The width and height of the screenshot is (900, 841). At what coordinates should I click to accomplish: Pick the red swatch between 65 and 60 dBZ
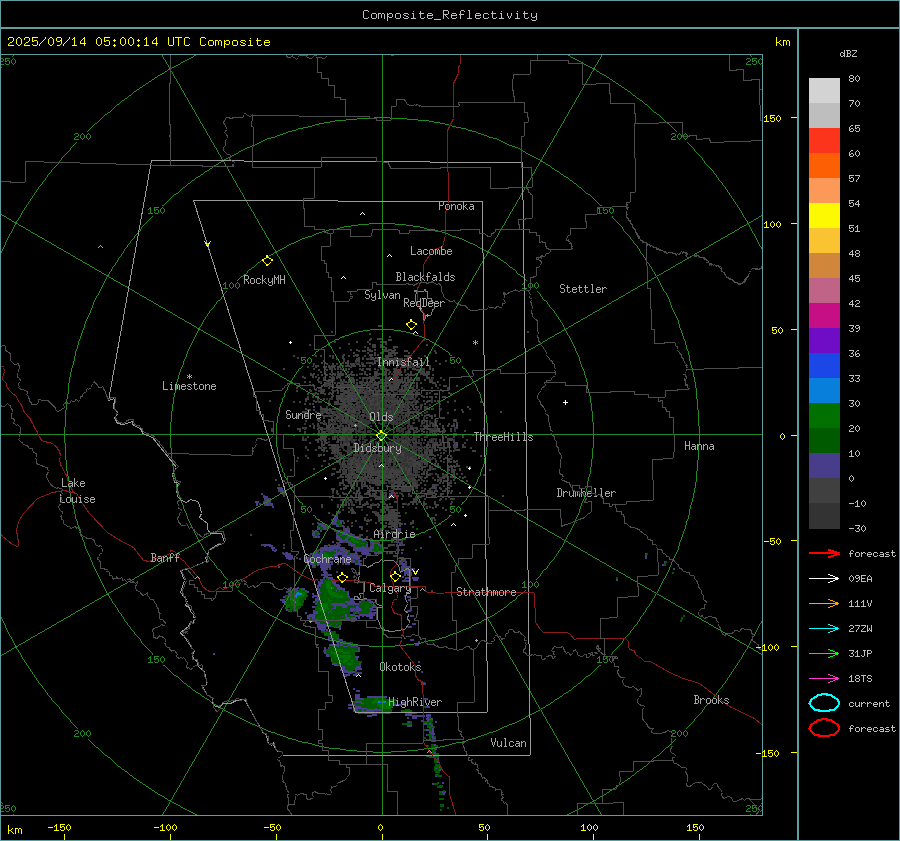824,141
